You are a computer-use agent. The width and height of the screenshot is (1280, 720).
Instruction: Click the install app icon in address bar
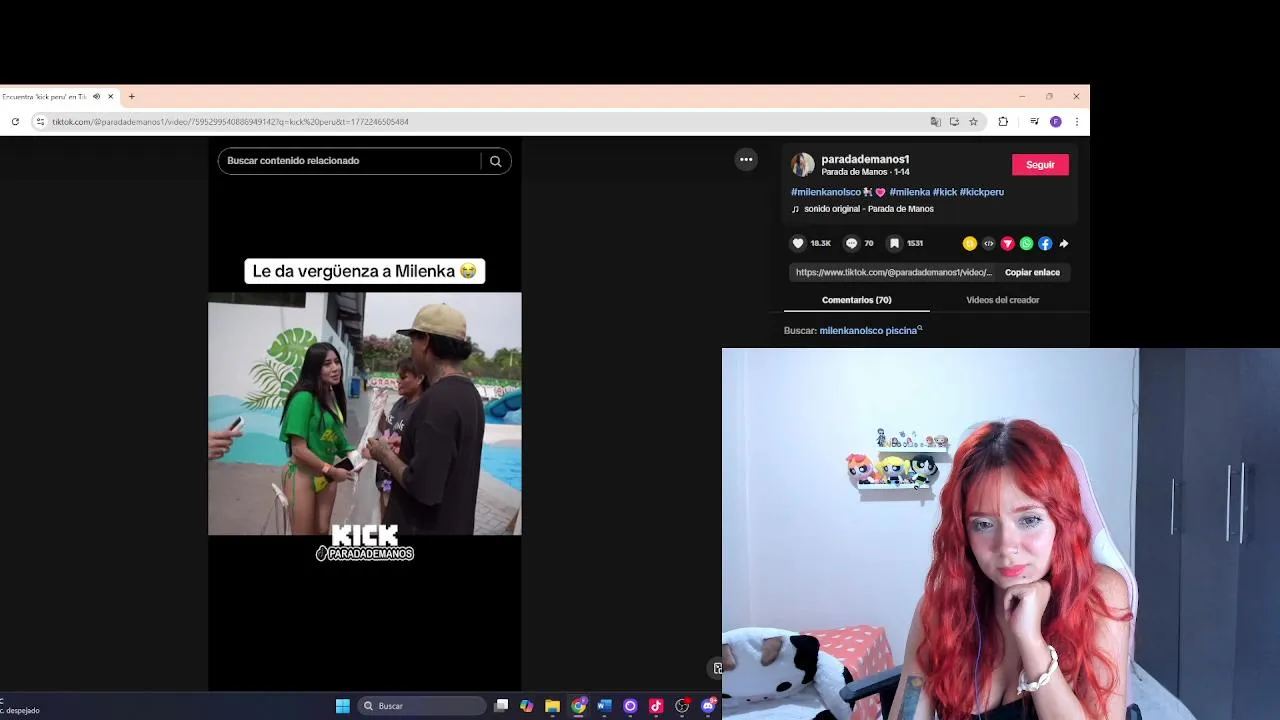tap(954, 122)
